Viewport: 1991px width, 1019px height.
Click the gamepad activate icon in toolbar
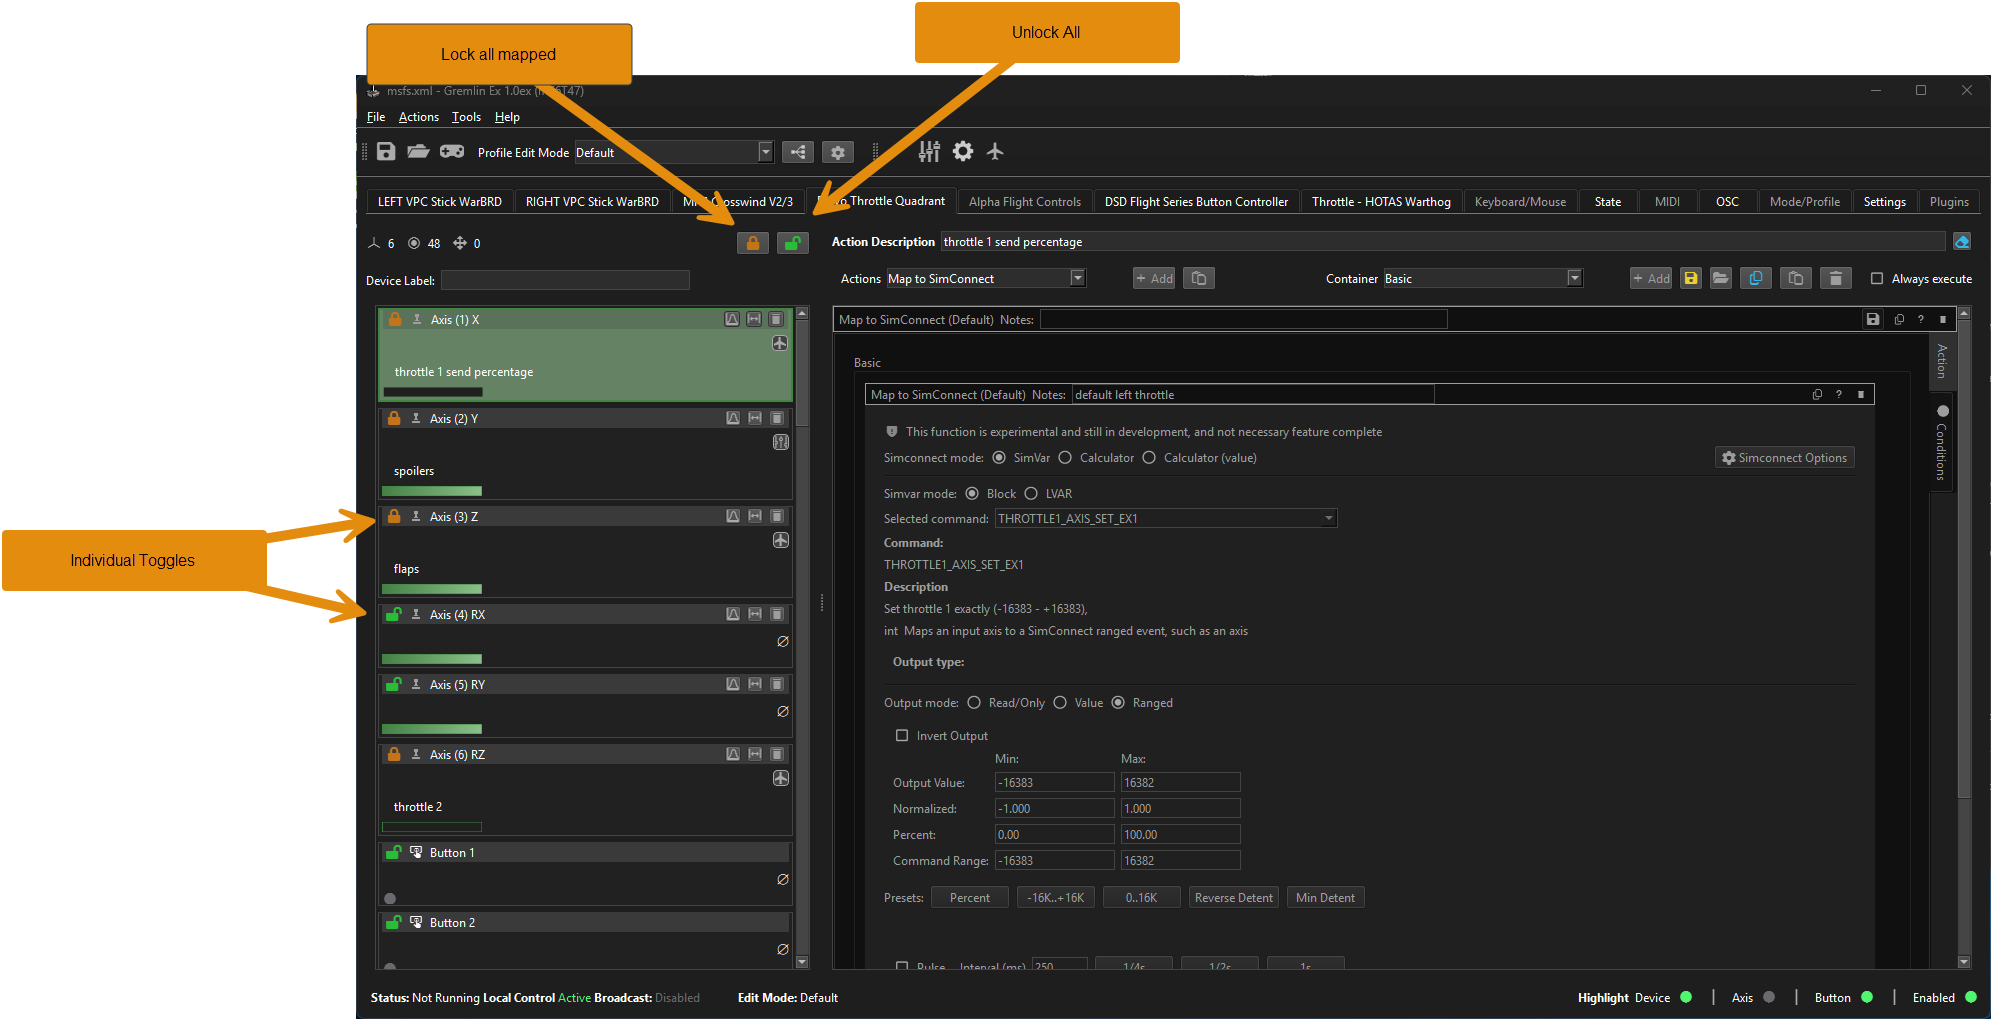(452, 152)
